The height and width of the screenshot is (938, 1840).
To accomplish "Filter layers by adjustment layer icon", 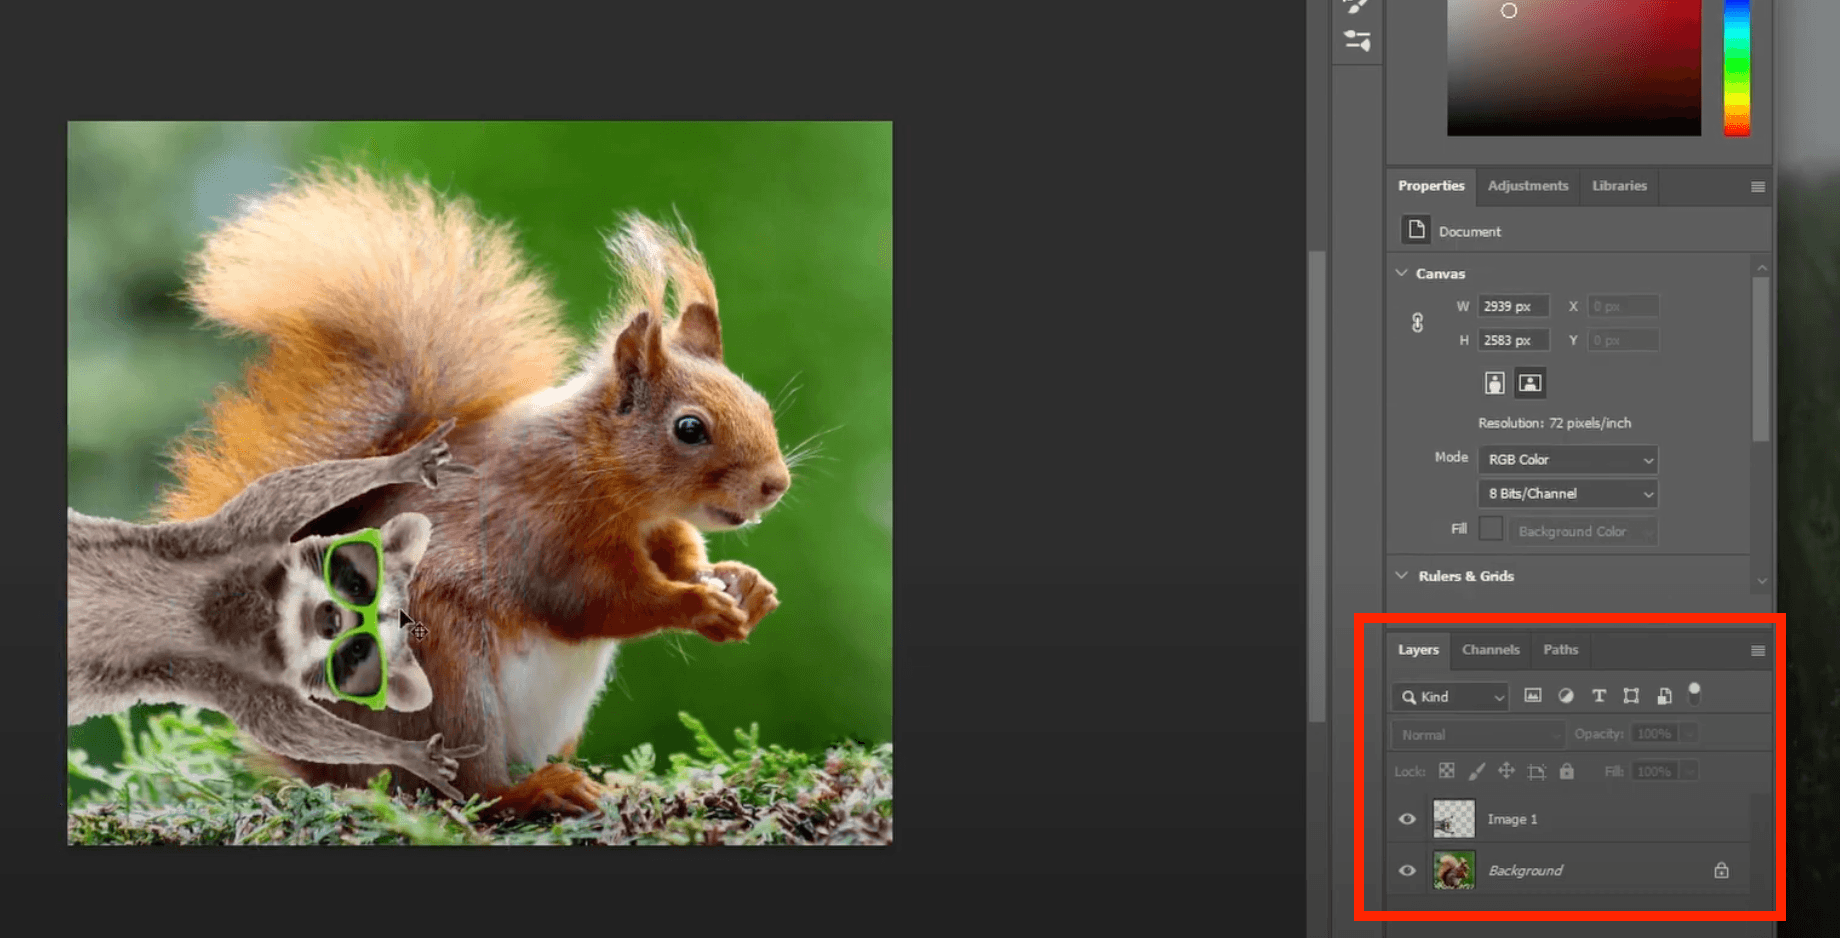I will point(1566,696).
